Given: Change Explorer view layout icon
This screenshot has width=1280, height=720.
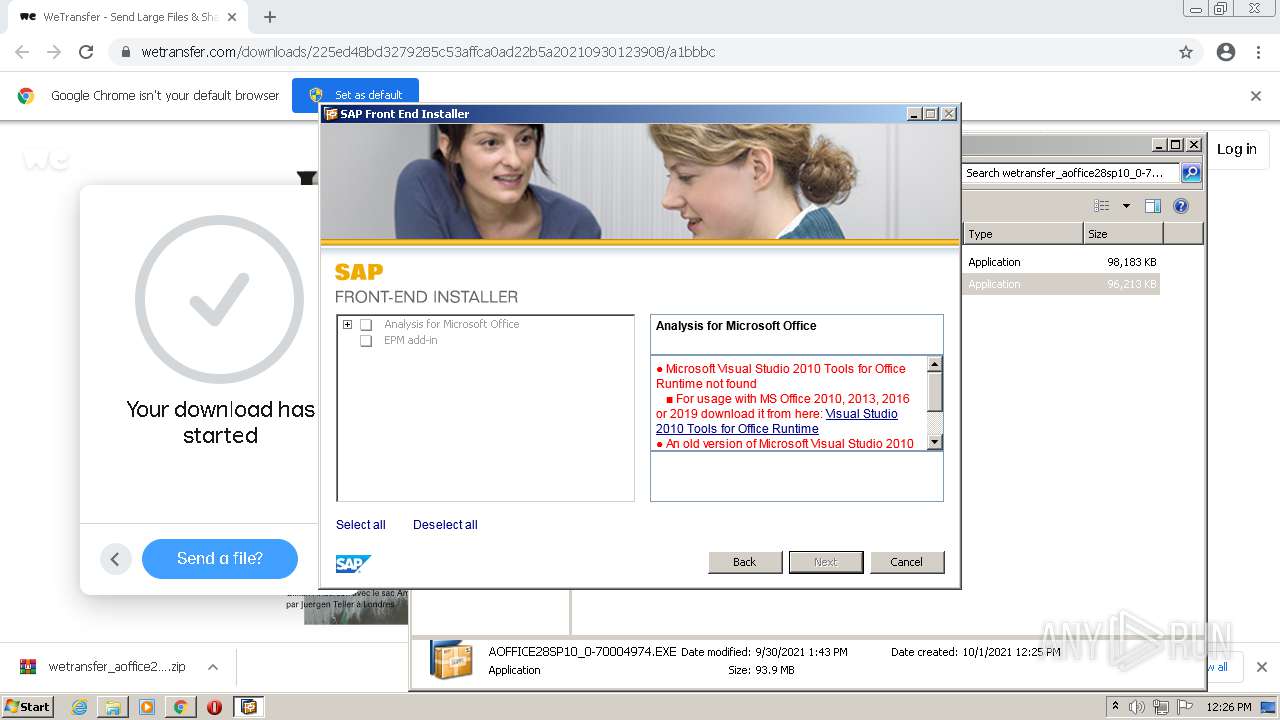Looking at the screenshot, I should coord(1102,206).
